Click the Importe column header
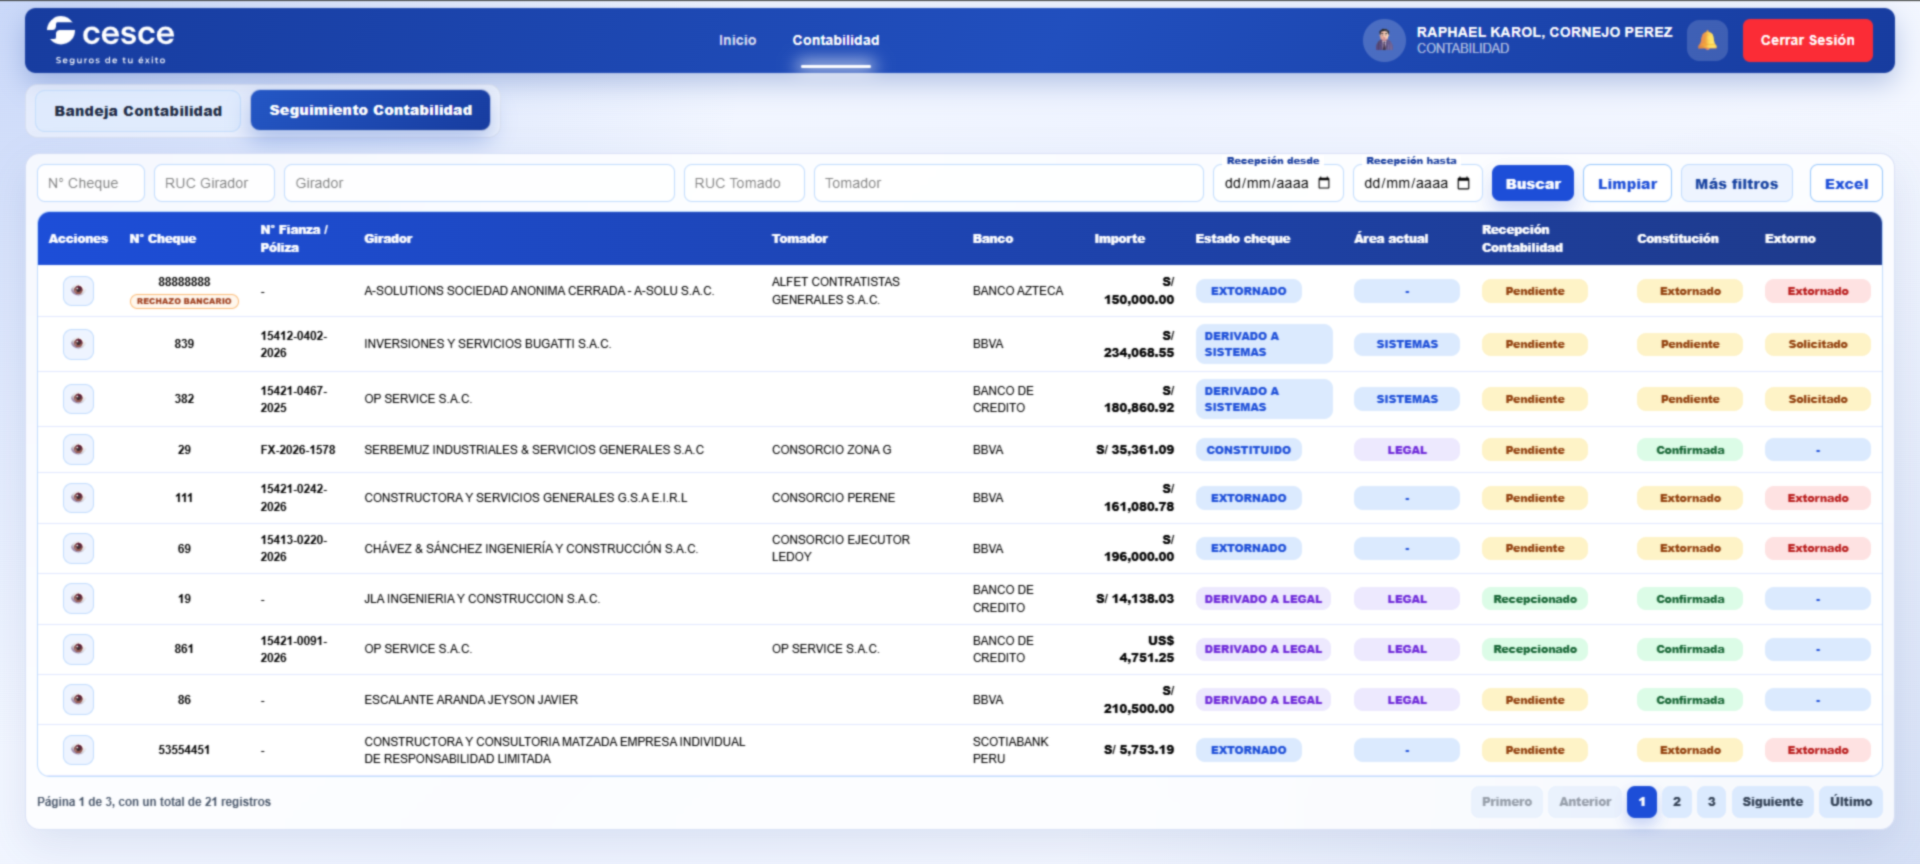This screenshot has width=1920, height=864. click(1119, 239)
